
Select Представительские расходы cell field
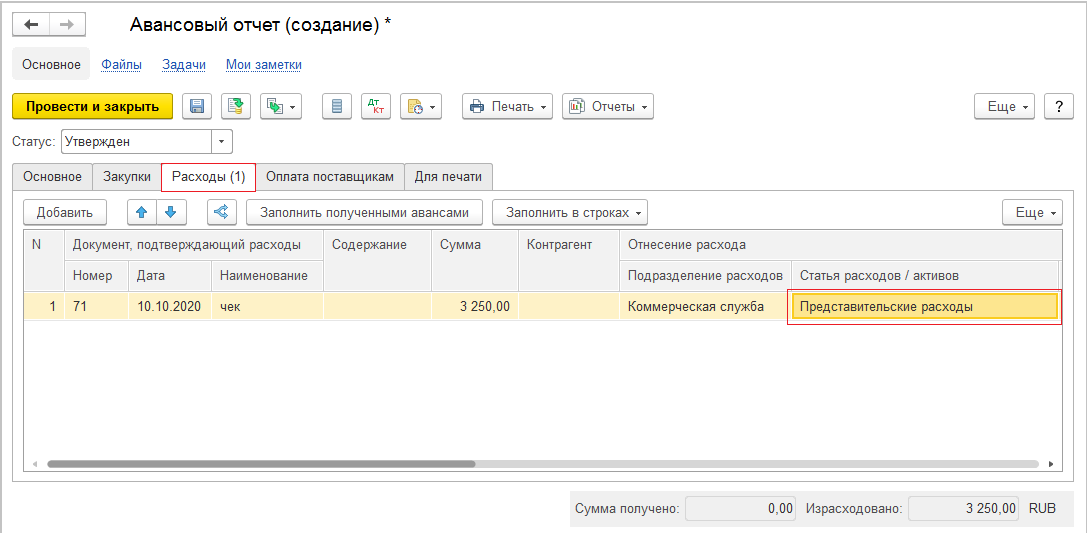923,307
